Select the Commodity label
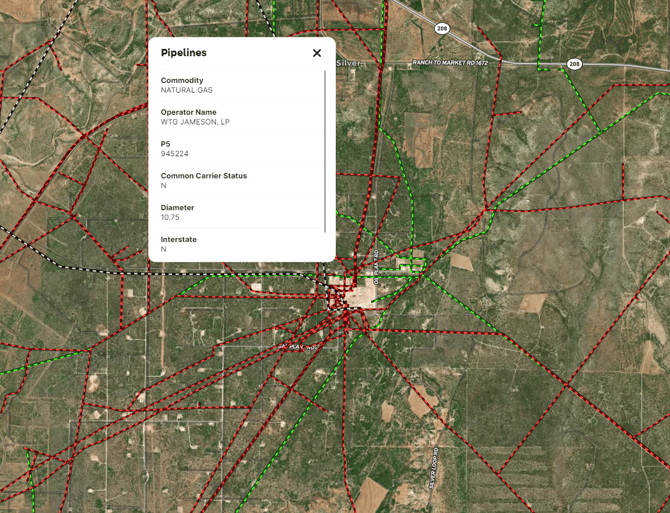This screenshot has height=513, width=670. pos(182,80)
